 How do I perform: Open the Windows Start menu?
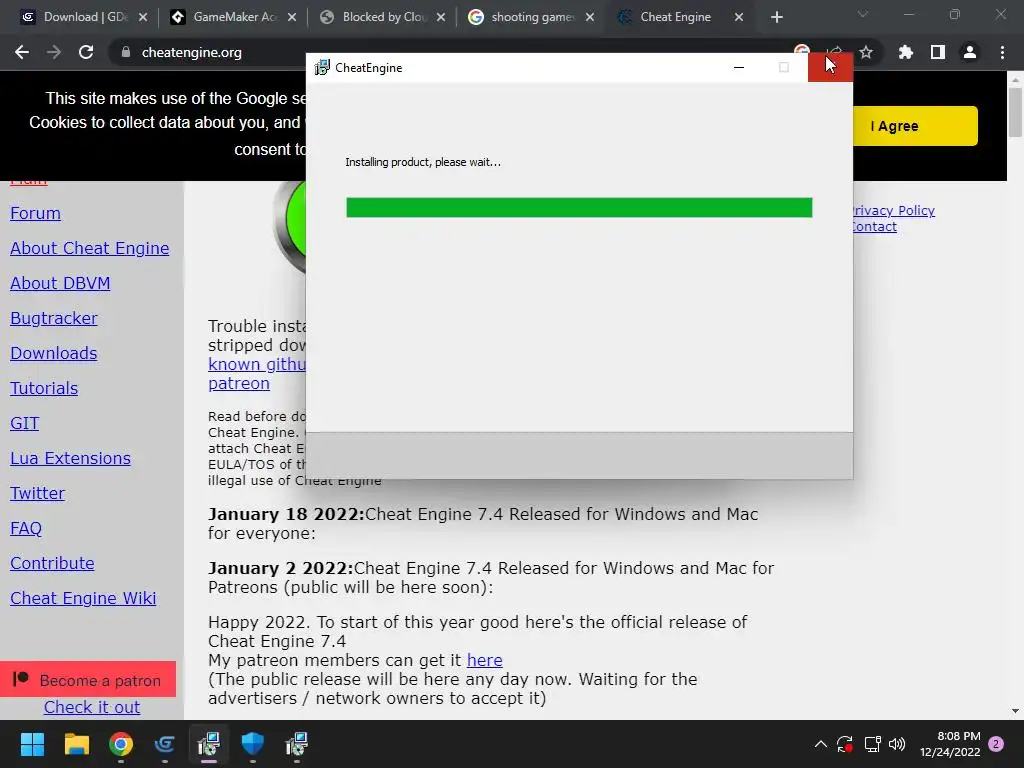[32, 744]
